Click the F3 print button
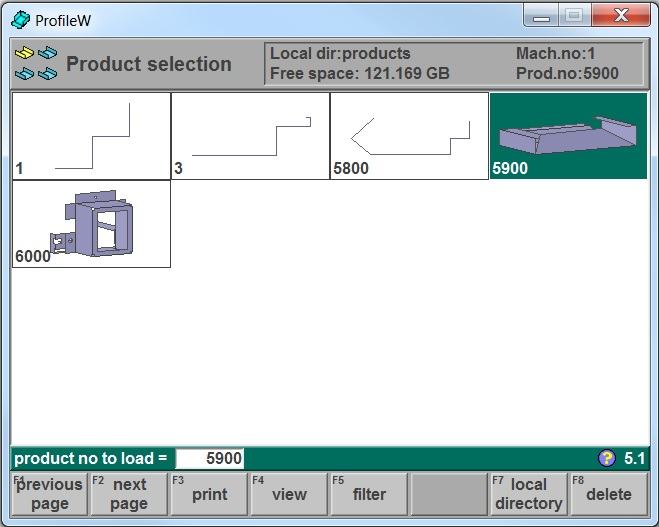 209,494
